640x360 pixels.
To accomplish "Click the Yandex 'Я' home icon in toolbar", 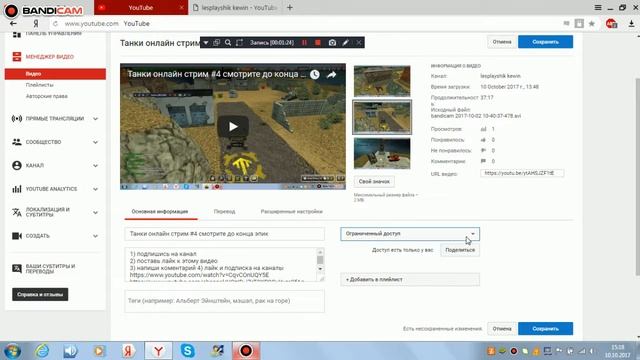I will (x=36, y=24).
